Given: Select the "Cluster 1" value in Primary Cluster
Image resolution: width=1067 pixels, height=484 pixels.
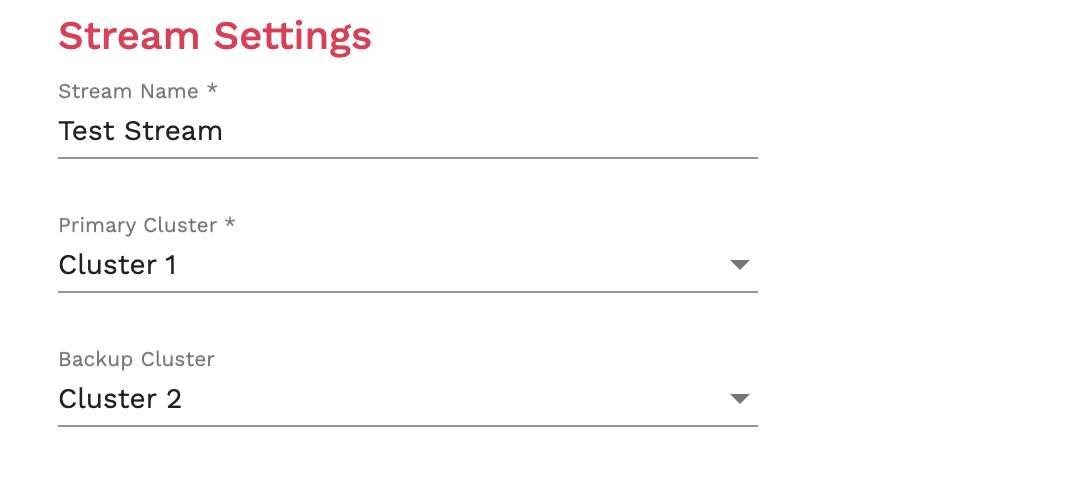Looking at the screenshot, I should click(x=118, y=265).
